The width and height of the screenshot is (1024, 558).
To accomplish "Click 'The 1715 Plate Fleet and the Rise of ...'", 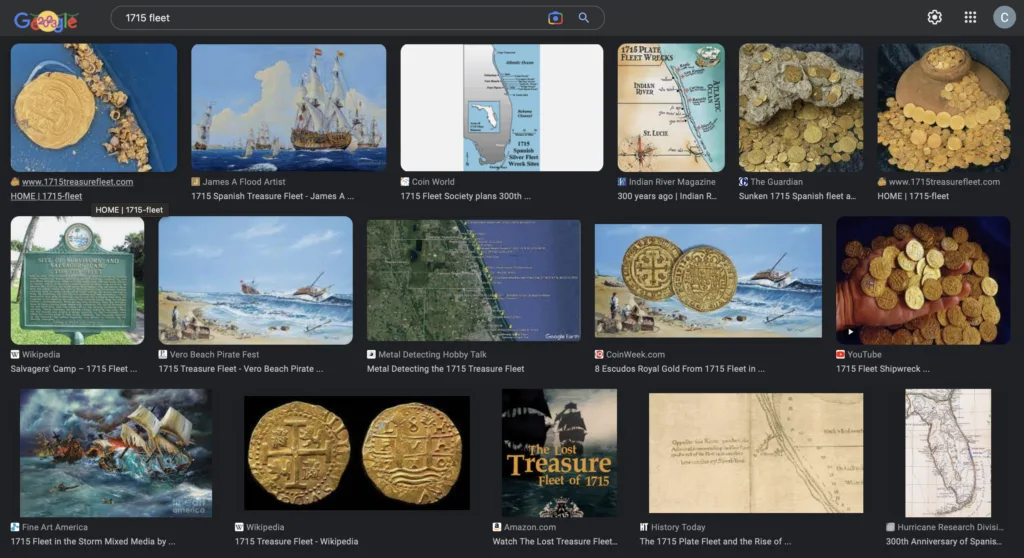I will click(x=715, y=541).
